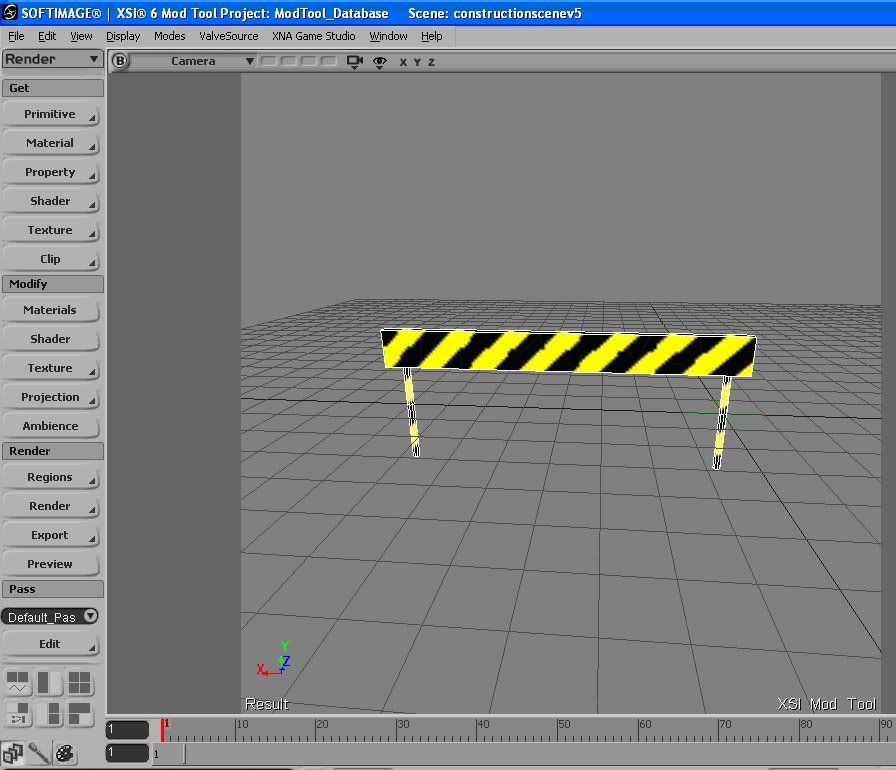The width and height of the screenshot is (896, 770).
Task: Click the Pass section header
Action: (x=53, y=589)
